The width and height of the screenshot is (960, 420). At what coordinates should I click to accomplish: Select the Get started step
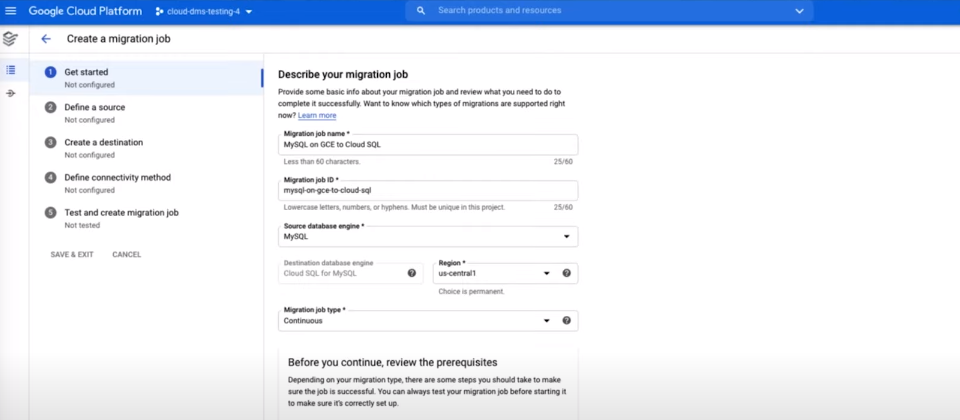coord(146,78)
